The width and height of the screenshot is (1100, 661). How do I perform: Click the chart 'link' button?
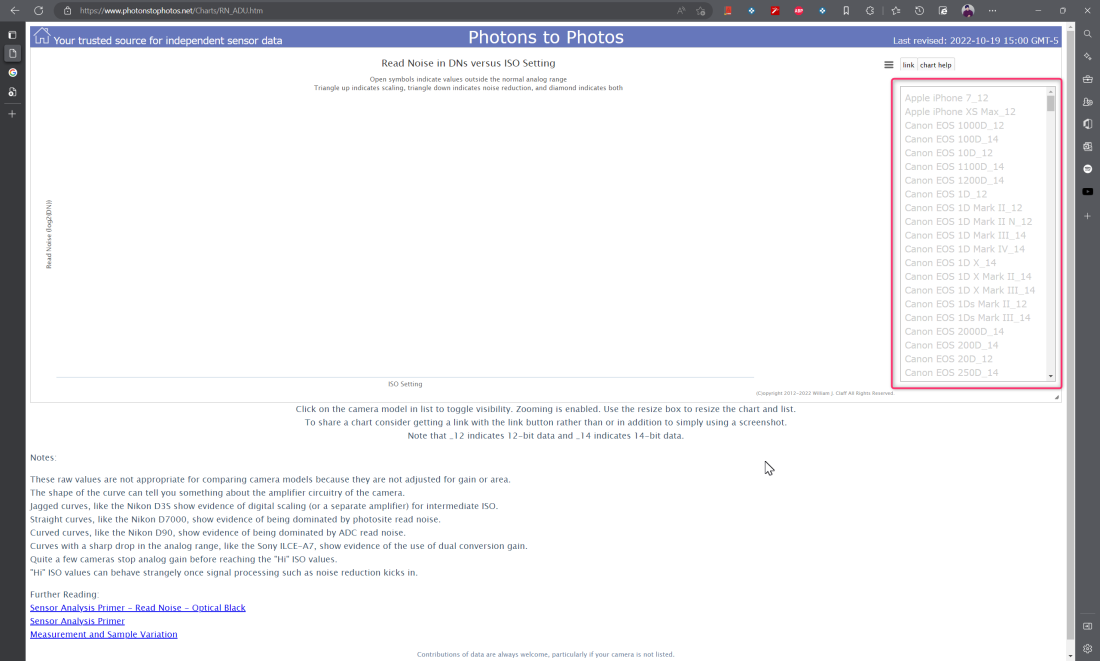click(x=908, y=65)
